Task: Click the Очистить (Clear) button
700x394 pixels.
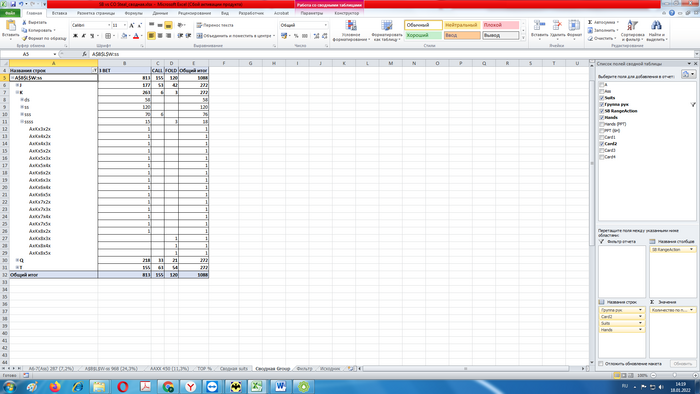Action: 601,38
